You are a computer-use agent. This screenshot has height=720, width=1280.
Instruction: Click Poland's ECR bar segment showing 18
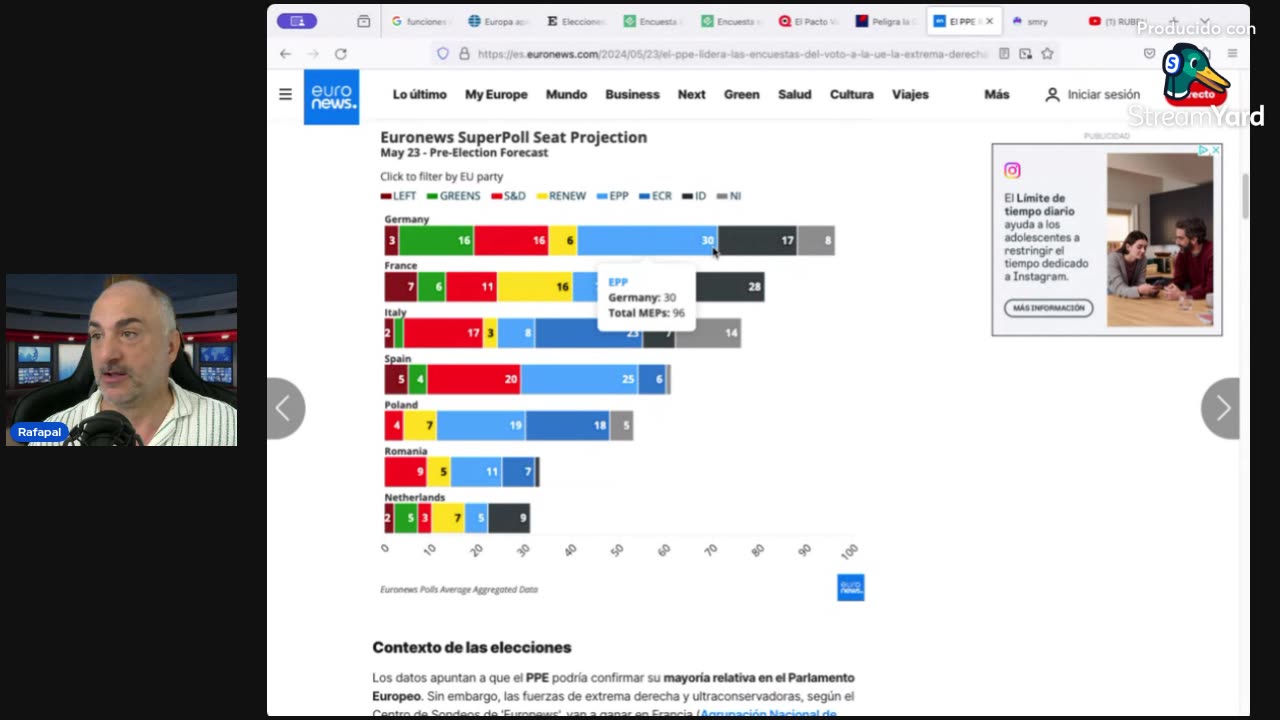pyautogui.click(x=568, y=426)
